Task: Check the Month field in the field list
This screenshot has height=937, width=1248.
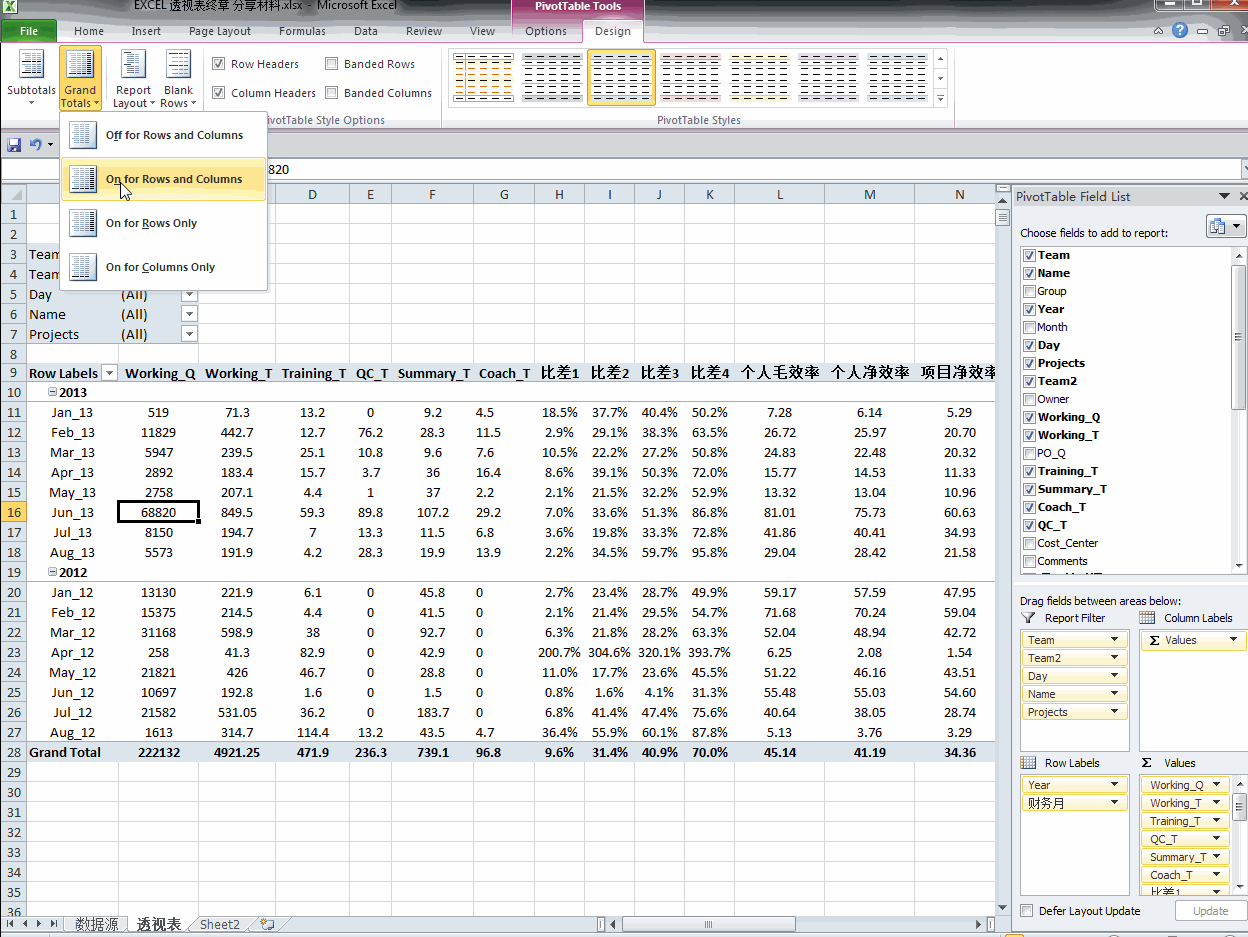Action: [1030, 327]
